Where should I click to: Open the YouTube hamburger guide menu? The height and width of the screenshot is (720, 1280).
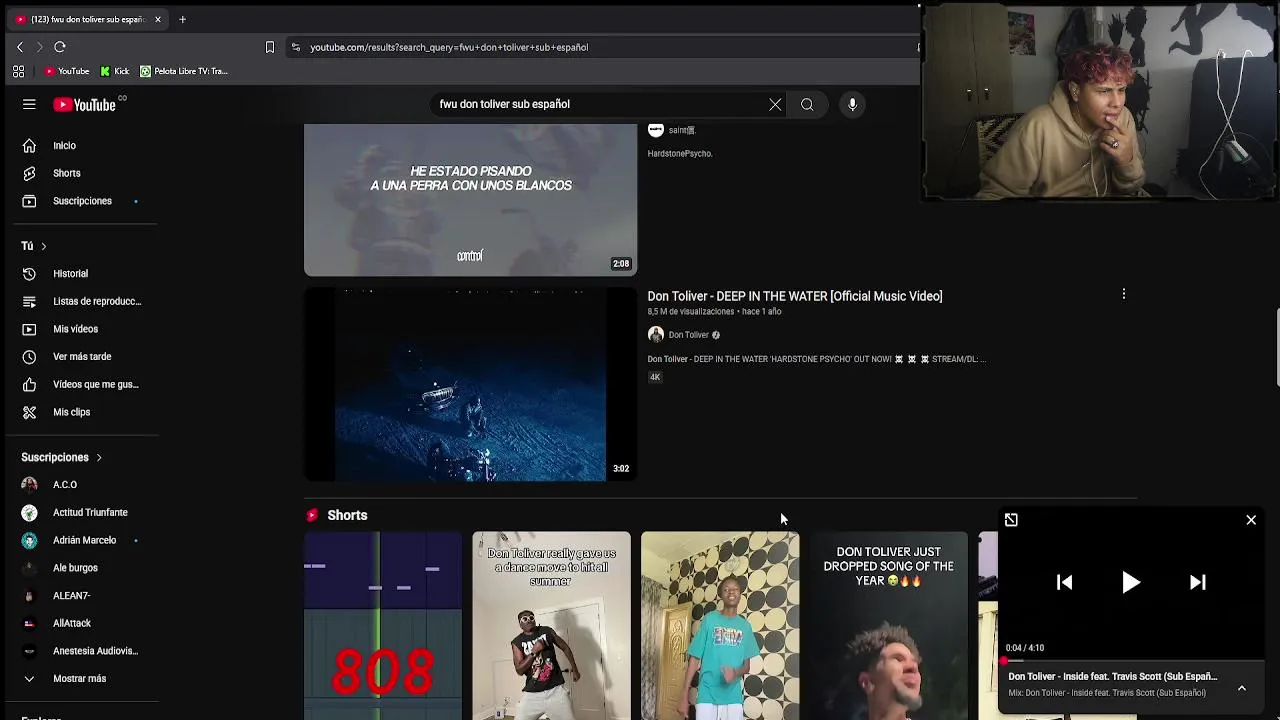29,104
